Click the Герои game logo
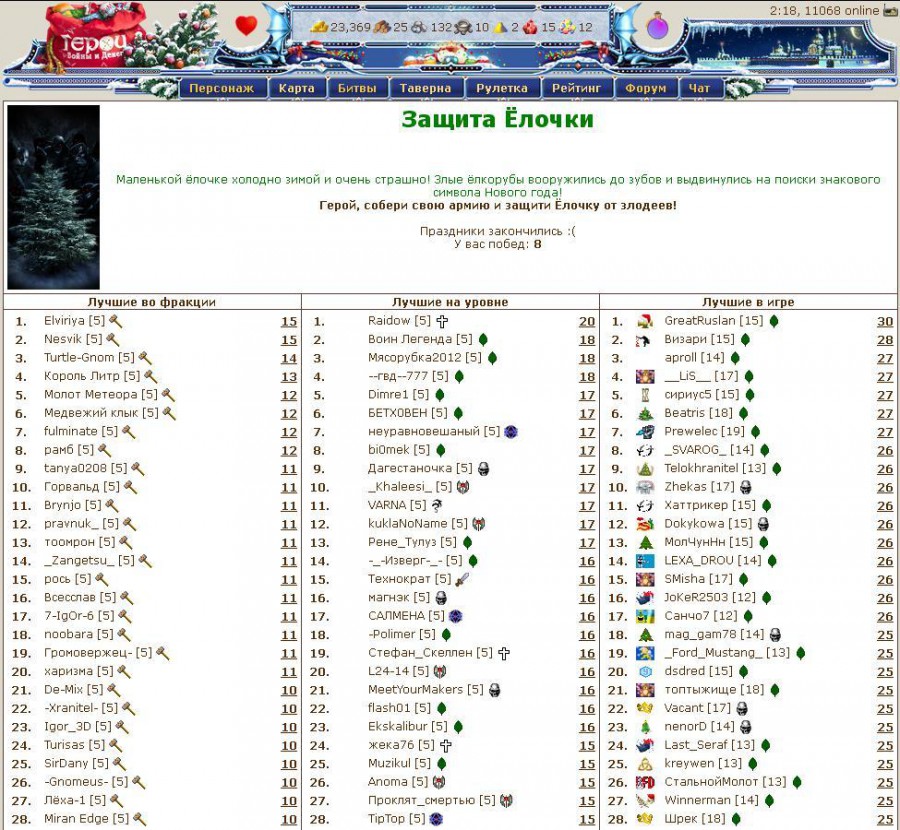Screen dimensions: 900x830 (94, 43)
